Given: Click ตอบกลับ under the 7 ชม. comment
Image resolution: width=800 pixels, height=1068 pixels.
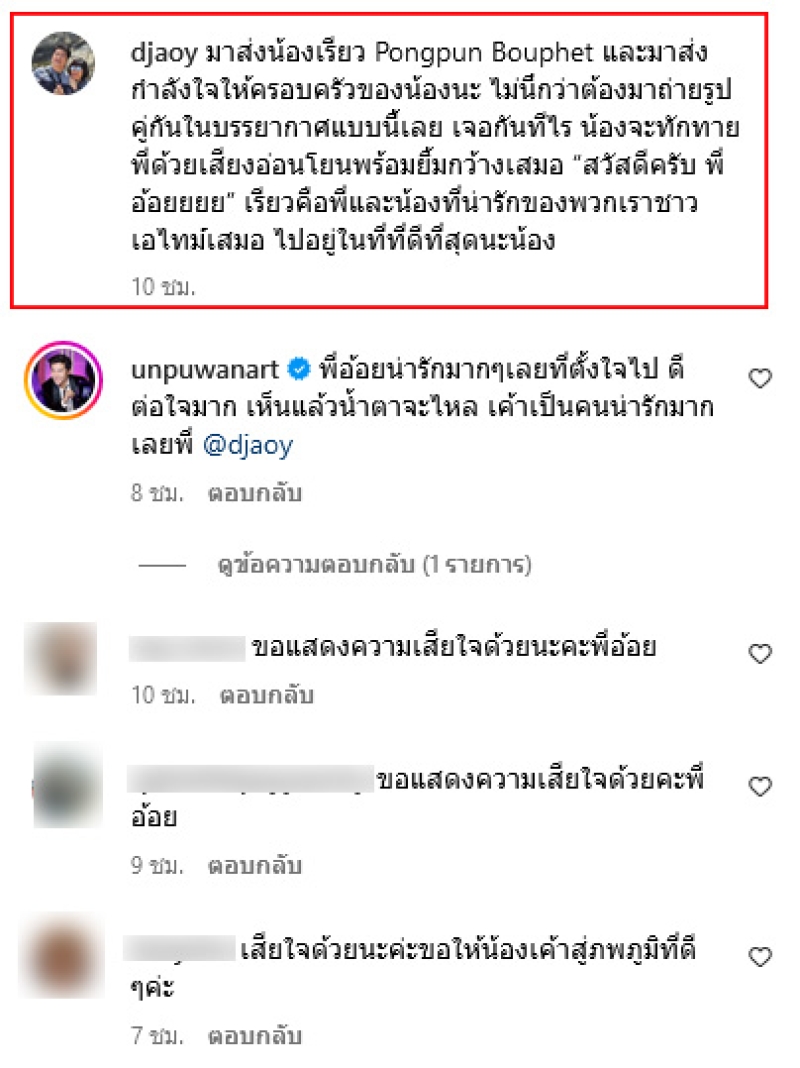Looking at the screenshot, I should click(255, 1036).
